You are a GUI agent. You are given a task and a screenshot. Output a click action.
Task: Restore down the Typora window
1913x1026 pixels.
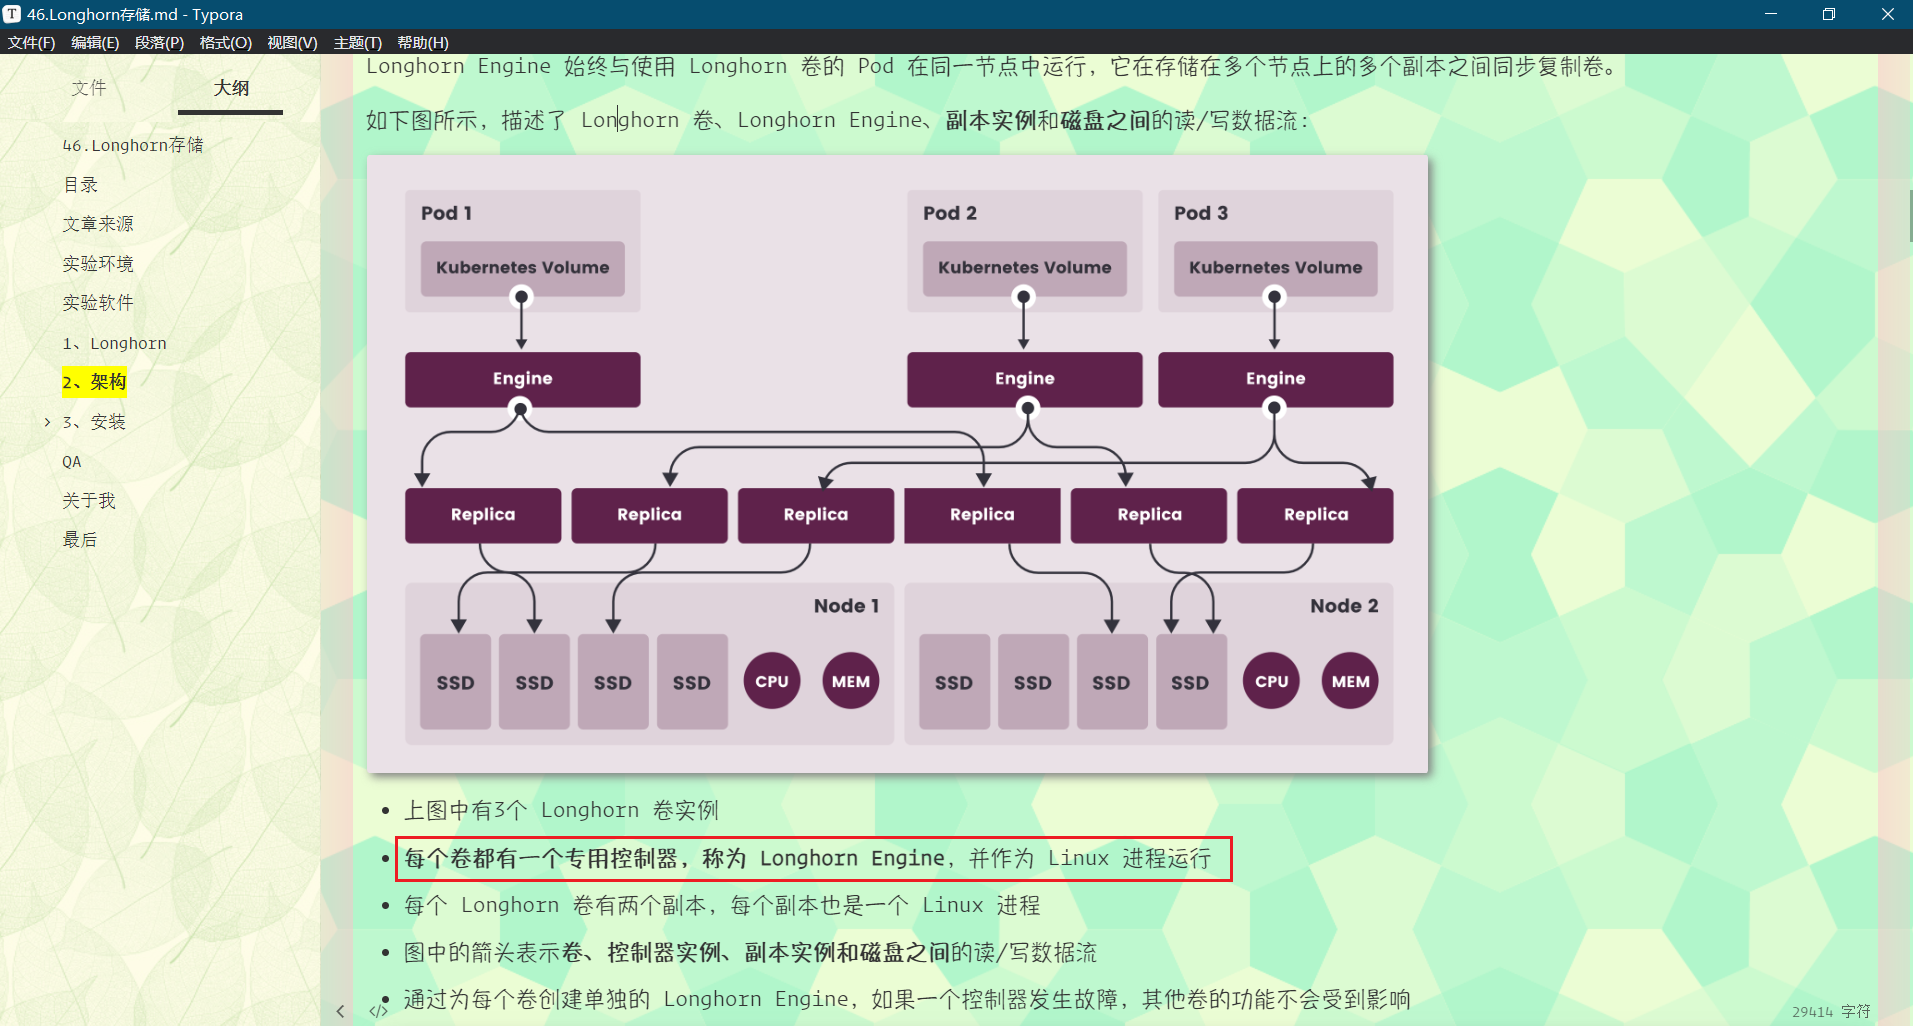point(1828,14)
